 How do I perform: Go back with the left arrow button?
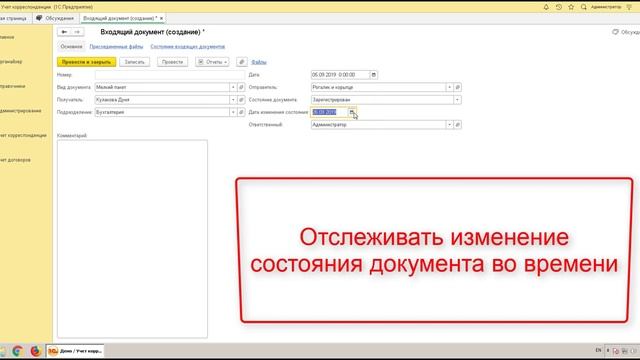pos(64,32)
